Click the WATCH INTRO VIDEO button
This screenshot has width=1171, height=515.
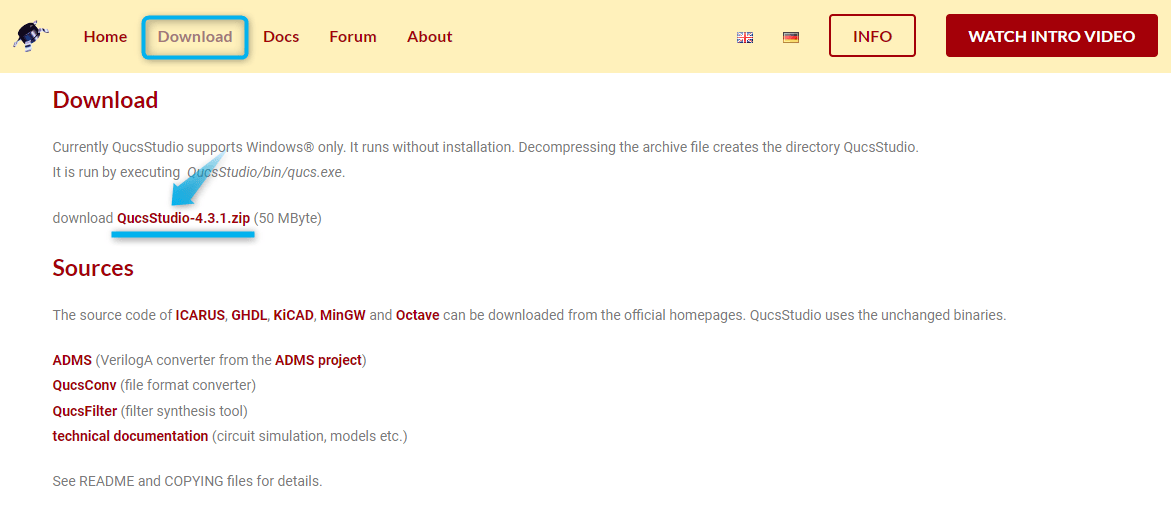[x=1051, y=36]
